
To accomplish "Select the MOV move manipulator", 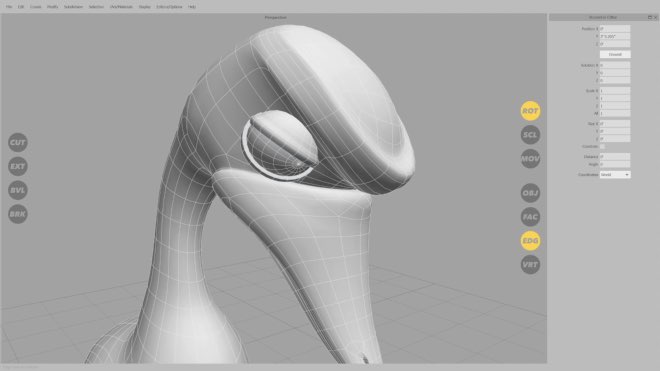I will tap(530, 159).
